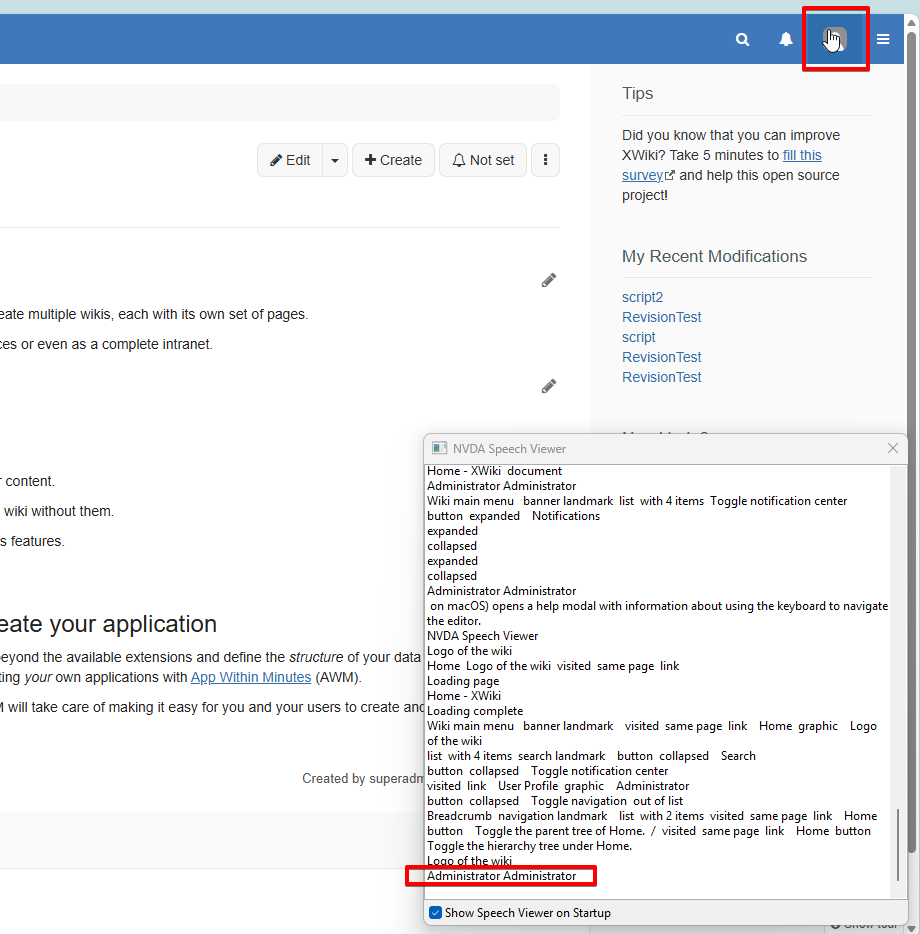Open the search icon in the top bar

[742, 39]
